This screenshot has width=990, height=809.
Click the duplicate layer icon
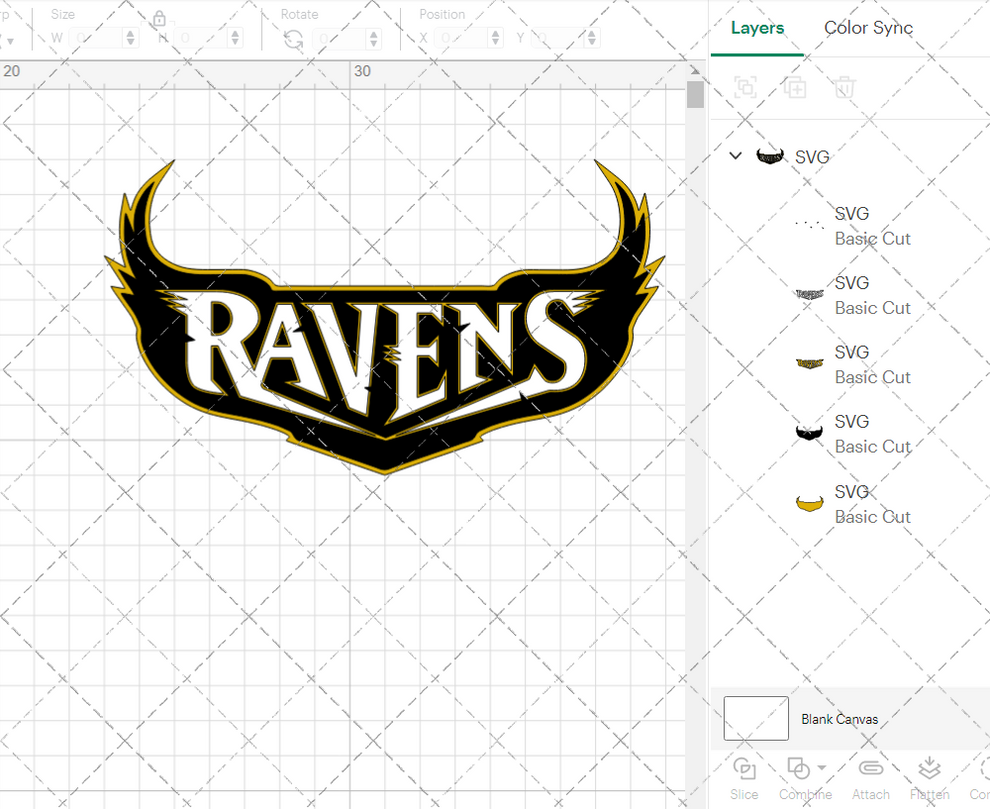coord(795,87)
